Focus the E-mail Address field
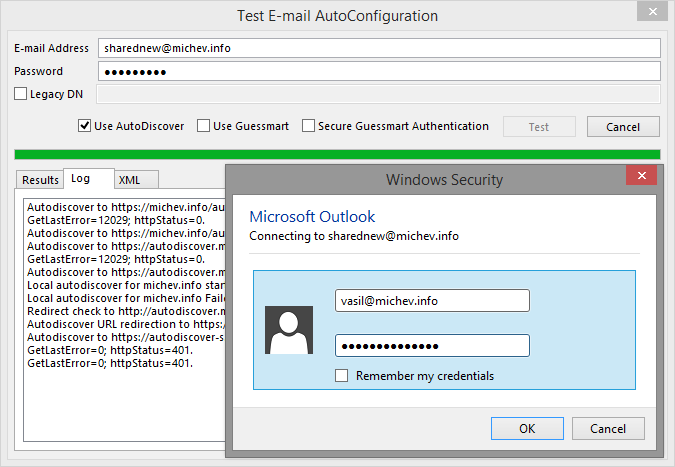This screenshot has width=675, height=467. point(379,49)
